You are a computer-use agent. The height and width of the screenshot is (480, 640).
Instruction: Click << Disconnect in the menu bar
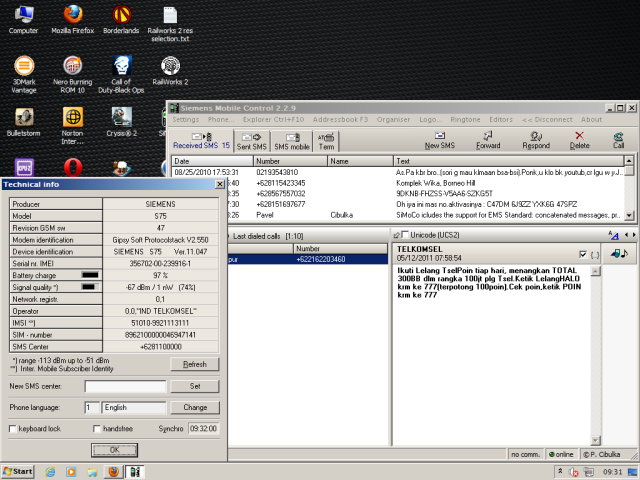click(547, 120)
